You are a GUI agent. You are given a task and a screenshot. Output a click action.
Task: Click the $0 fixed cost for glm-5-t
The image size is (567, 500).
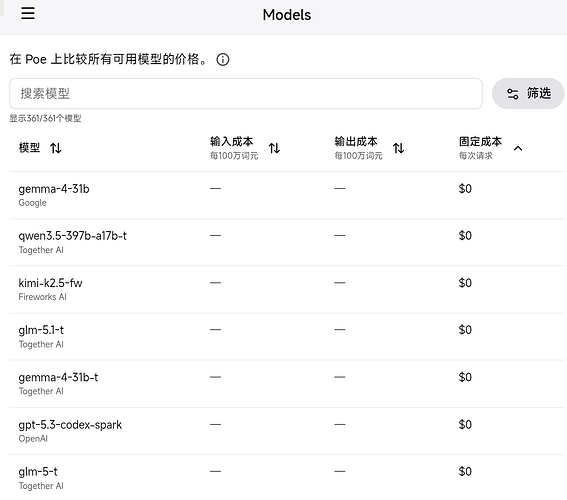(x=465, y=471)
